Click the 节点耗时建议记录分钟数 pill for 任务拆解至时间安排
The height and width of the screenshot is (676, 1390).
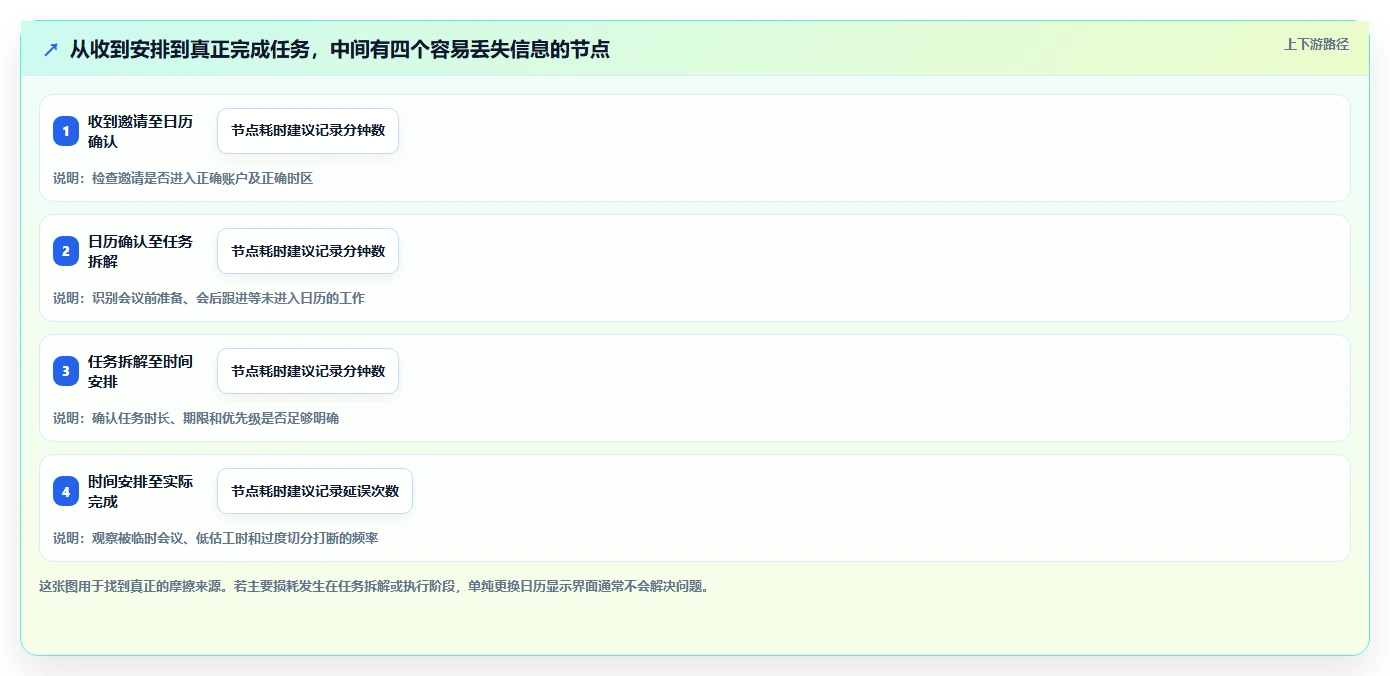pos(308,371)
